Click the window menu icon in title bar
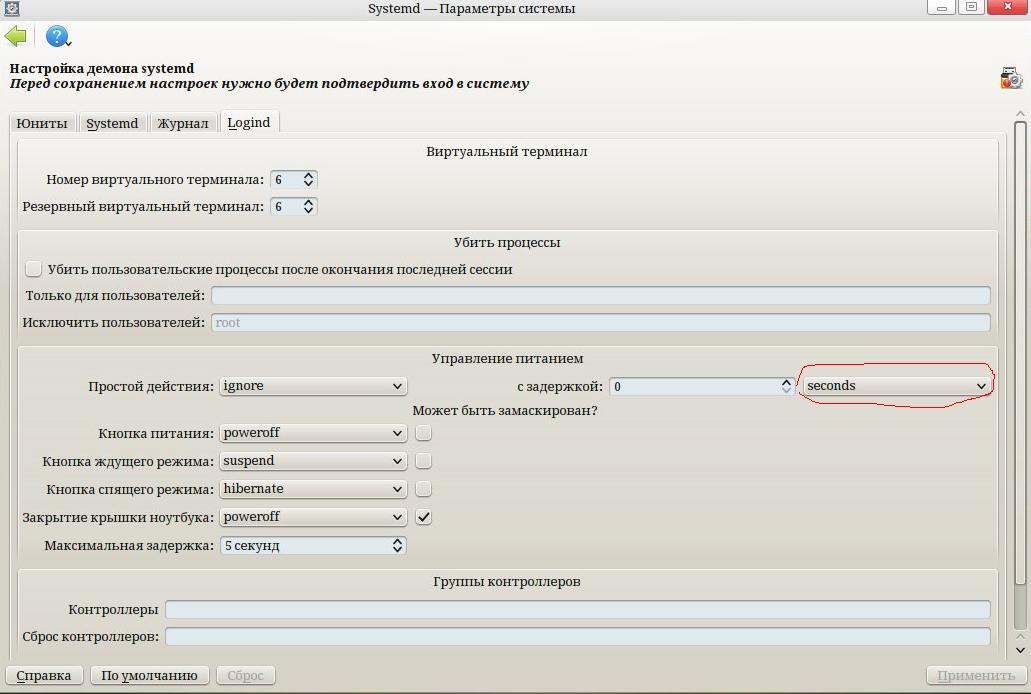The width and height of the screenshot is (1031, 694). pyautogui.click(x=11, y=8)
